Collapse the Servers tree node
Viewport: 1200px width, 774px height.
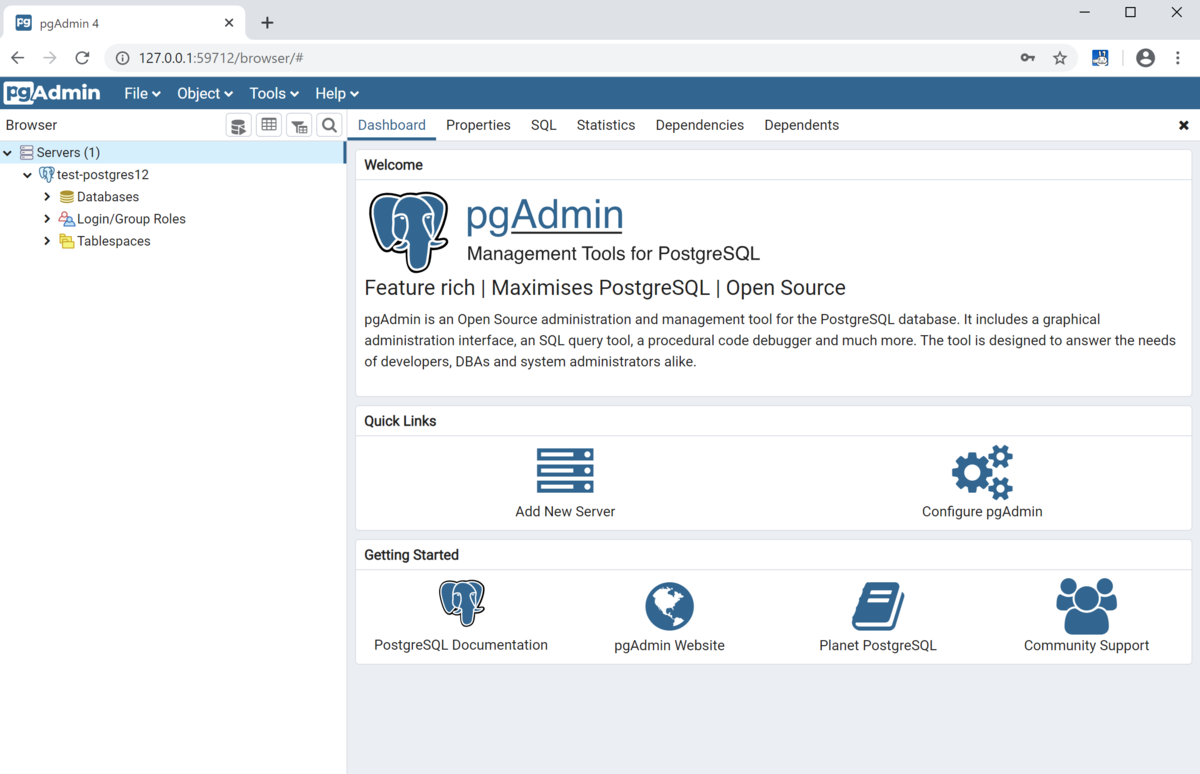pos(8,152)
